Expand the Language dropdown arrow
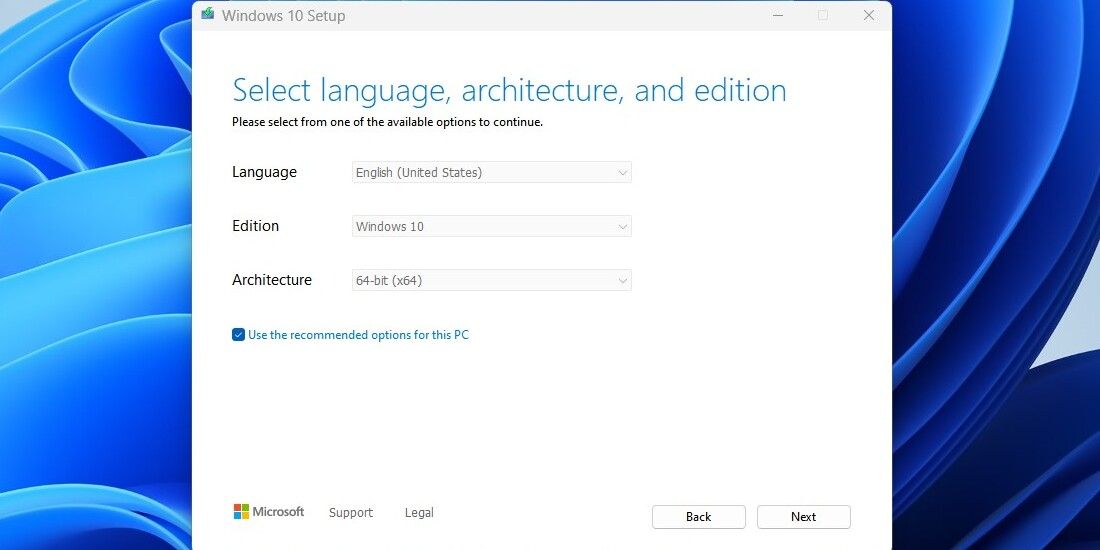The width and height of the screenshot is (1100, 550). pos(622,173)
